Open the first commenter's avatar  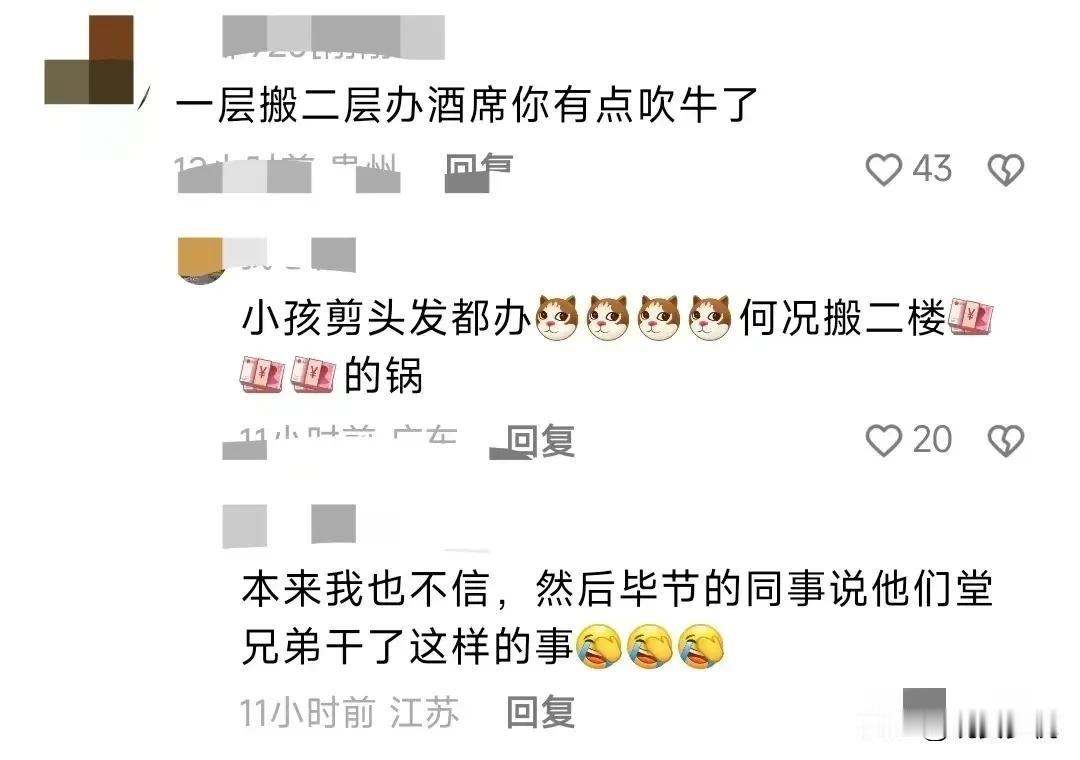pyautogui.click(x=90, y=60)
